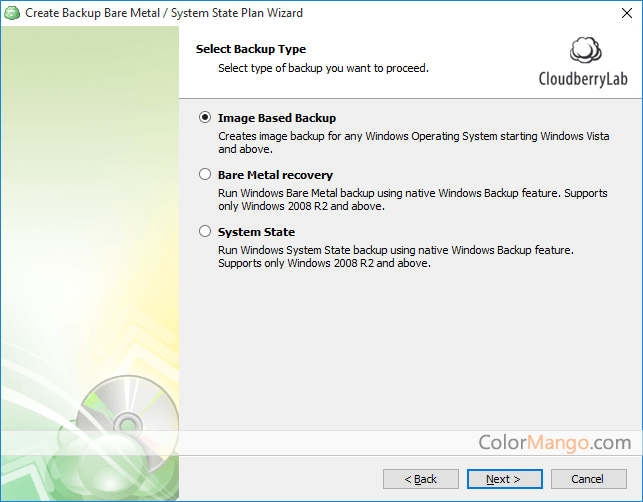Click the wizard window title text
This screenshot has width=643, height=502.
(x=164, y=13)
